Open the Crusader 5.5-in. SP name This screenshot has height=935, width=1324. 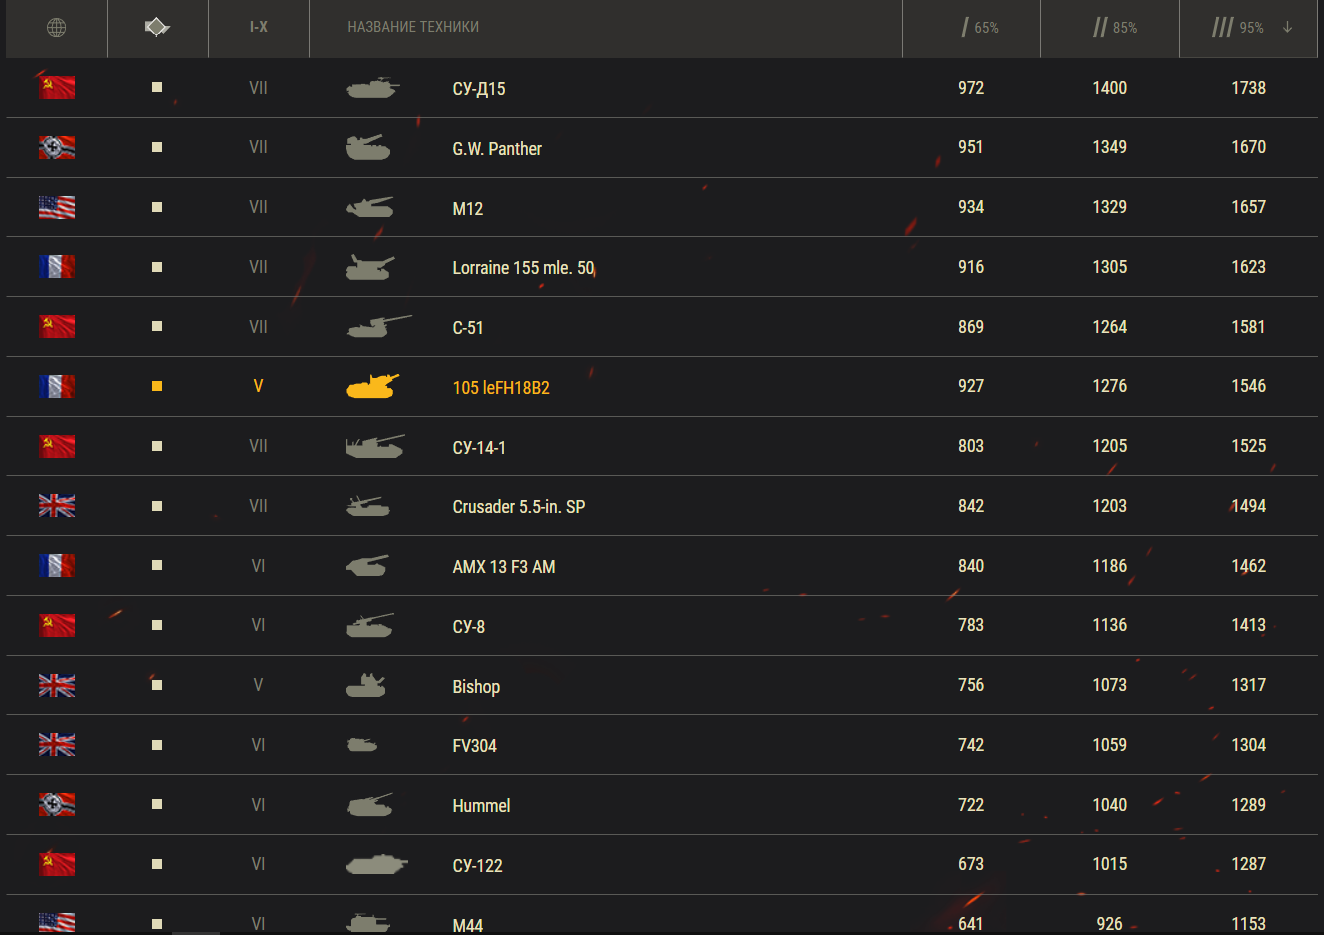(518, 507)
